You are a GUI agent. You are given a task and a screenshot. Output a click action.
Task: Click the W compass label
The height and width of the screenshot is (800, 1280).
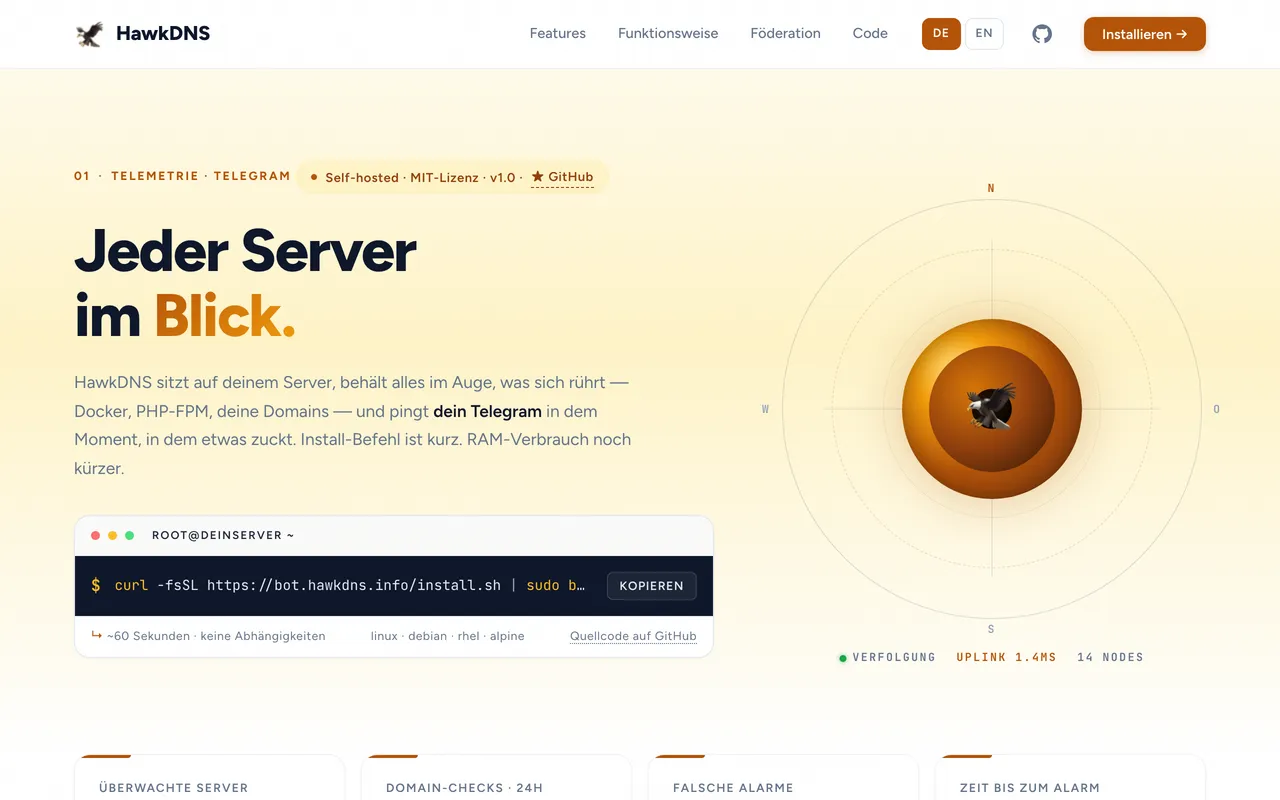pyautogui.click(x=766, y=409)
